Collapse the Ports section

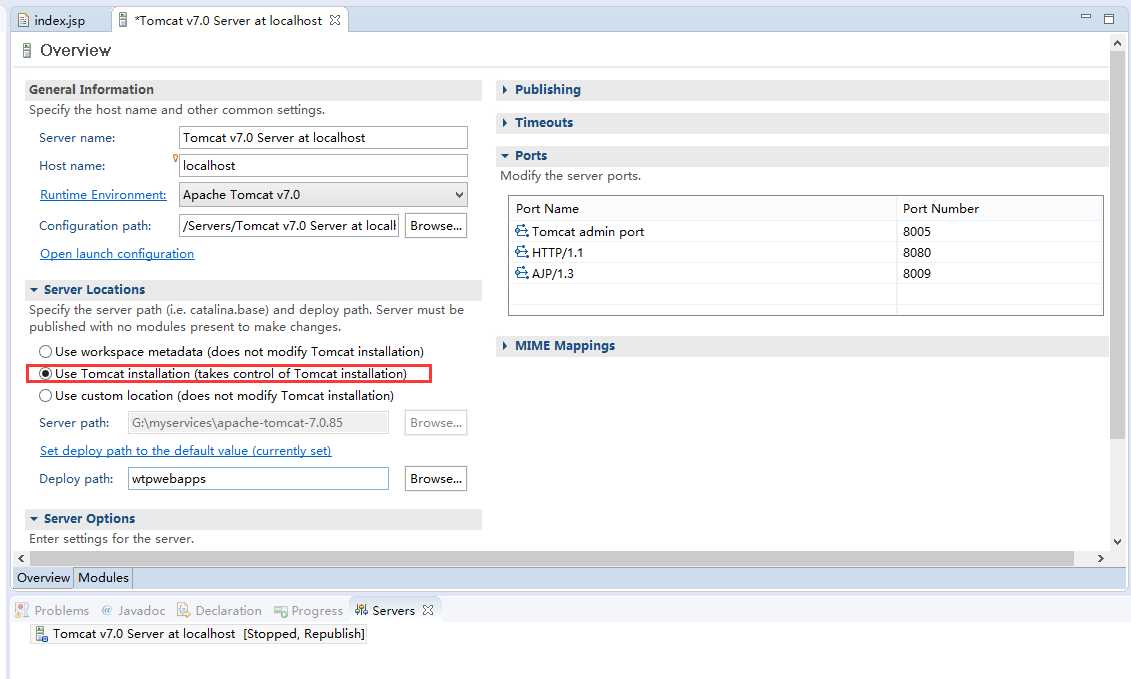pyautogui.click(x=505, y=156)
